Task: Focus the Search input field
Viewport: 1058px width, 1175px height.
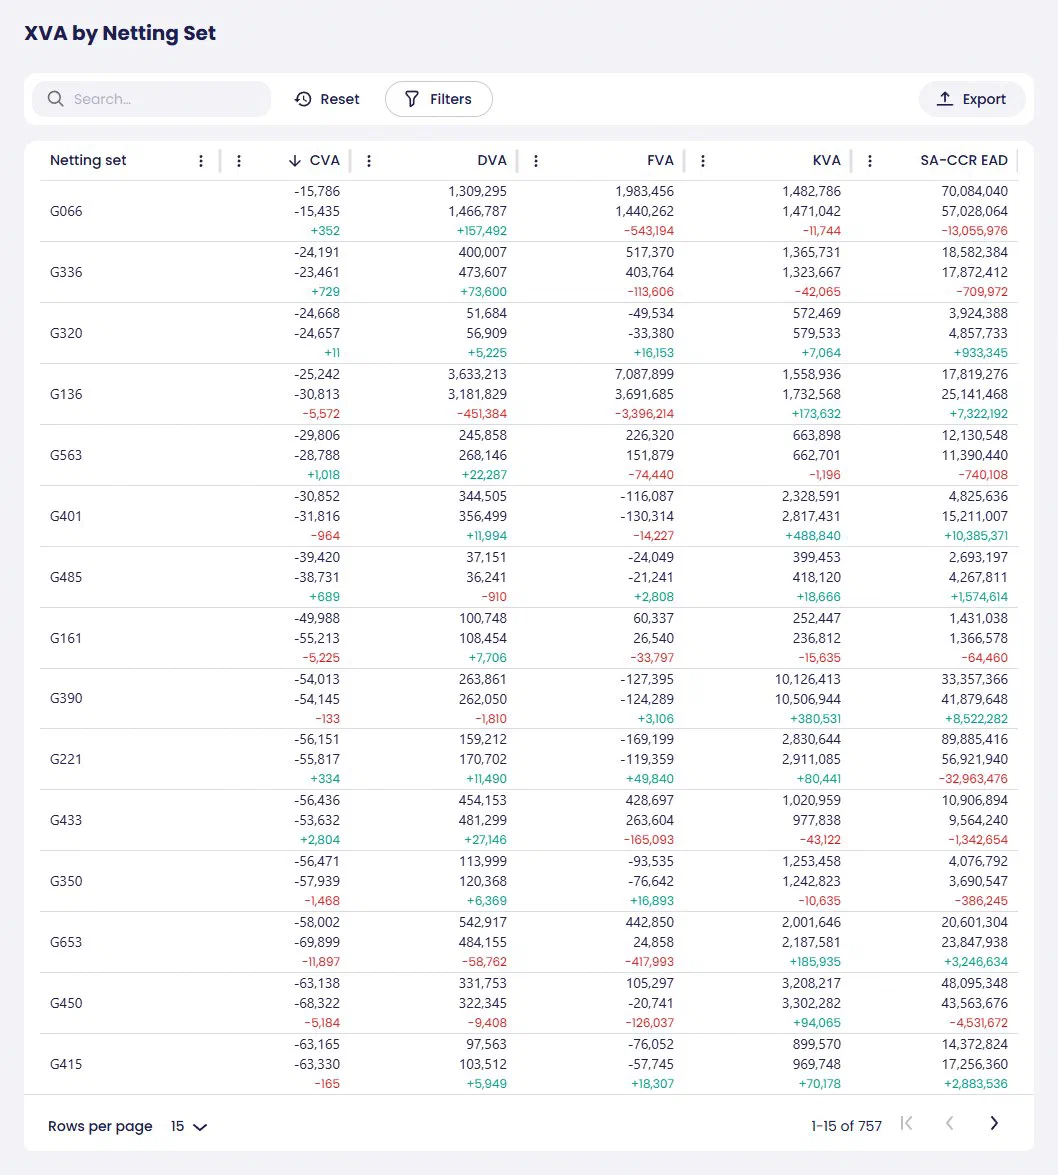Action: coord(151,99)
